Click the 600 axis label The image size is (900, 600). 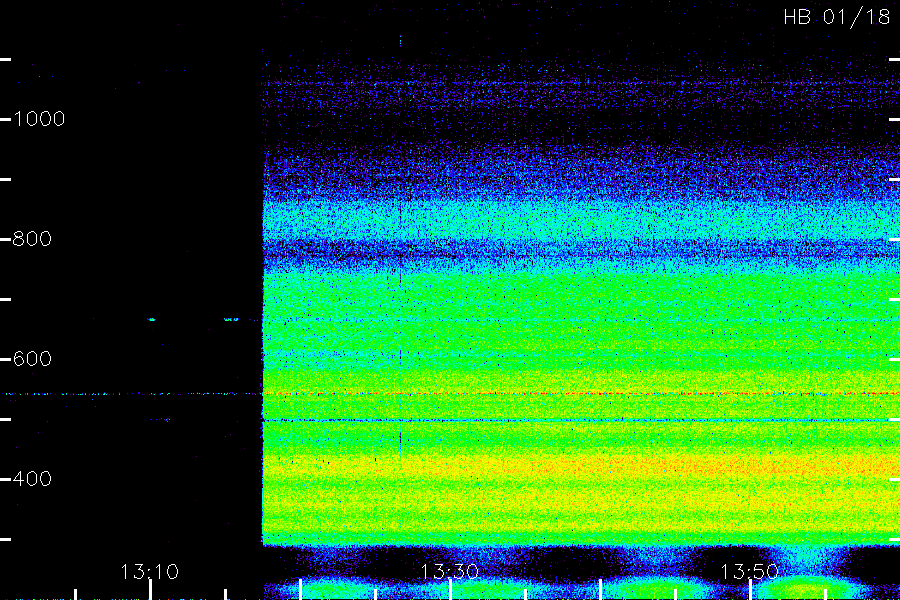click(x=32, y=359)
